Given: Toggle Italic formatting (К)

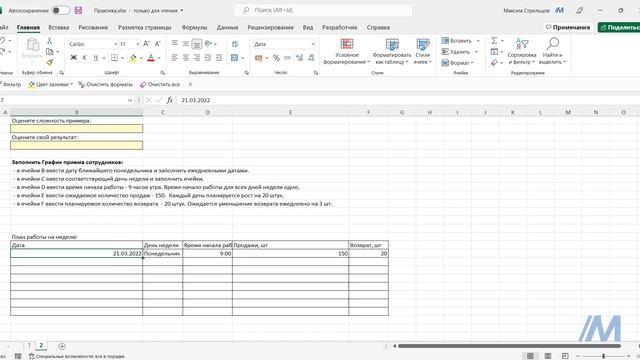Looking at the screenshot, I should (x=84, y=58).
